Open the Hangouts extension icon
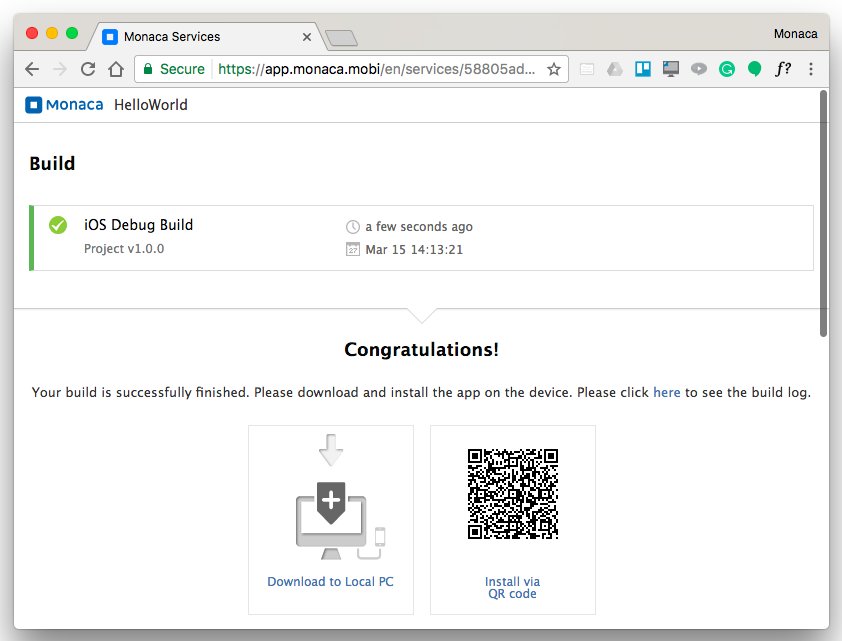This screenshot has height=641, width=842. pos(755,69)
